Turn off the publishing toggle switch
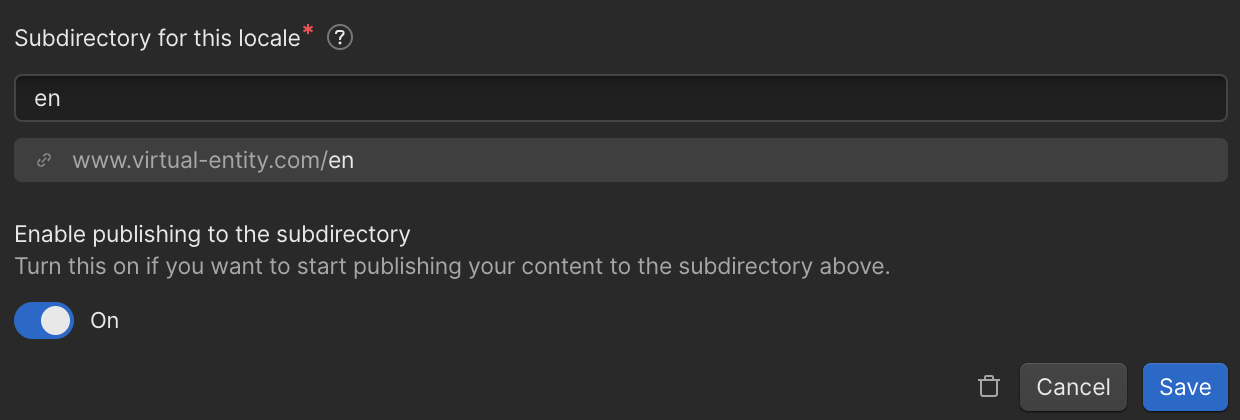Viewport: 1240px width, 420px height. (x=44, y=320)
